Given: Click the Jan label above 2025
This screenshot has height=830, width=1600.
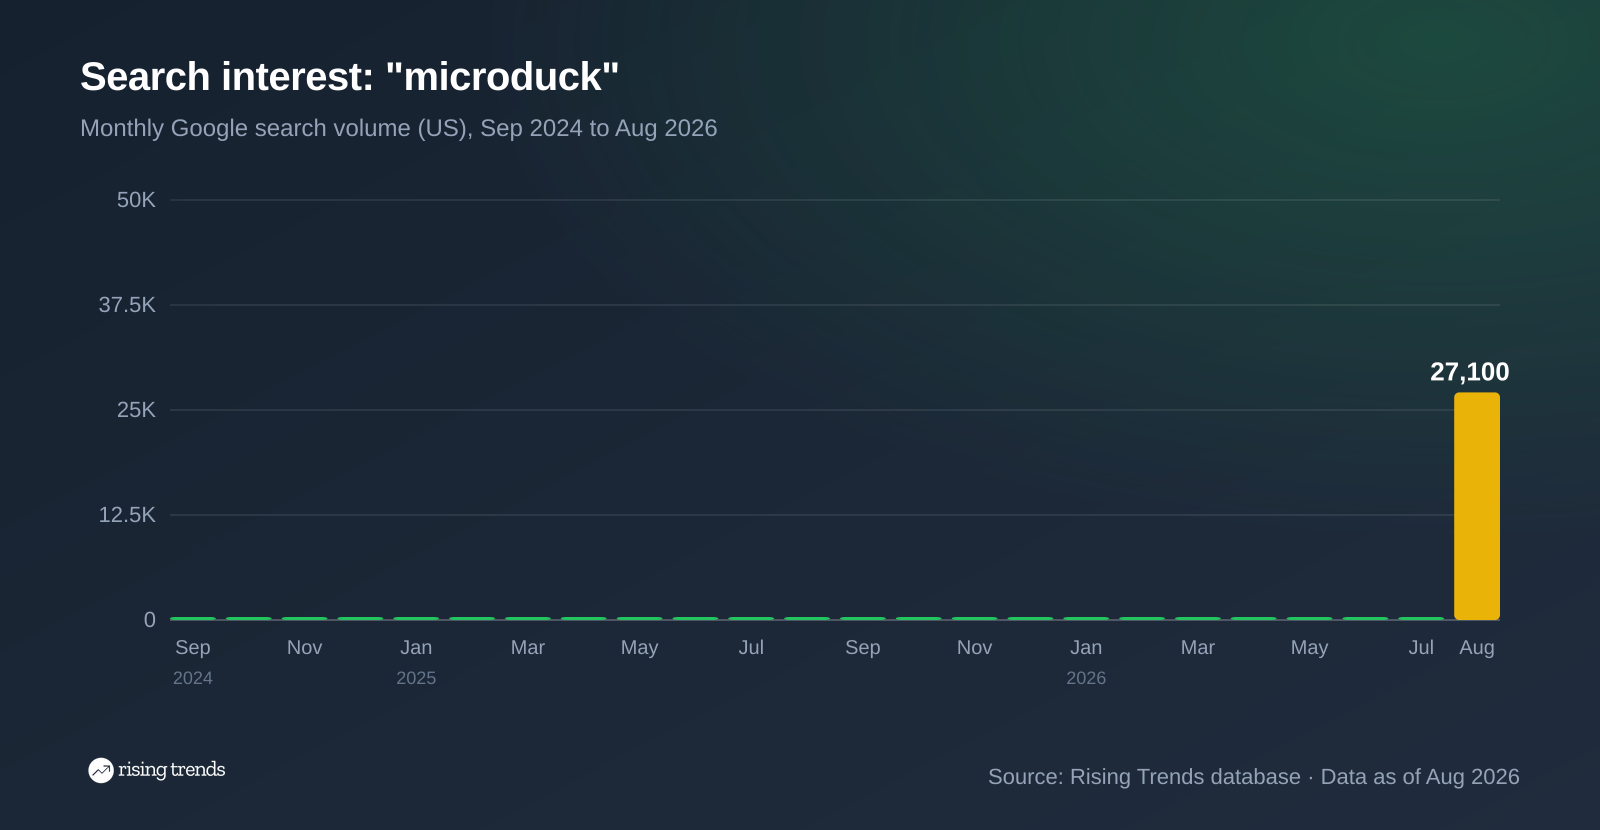Looking at the screenshot, I should [416, 647].
